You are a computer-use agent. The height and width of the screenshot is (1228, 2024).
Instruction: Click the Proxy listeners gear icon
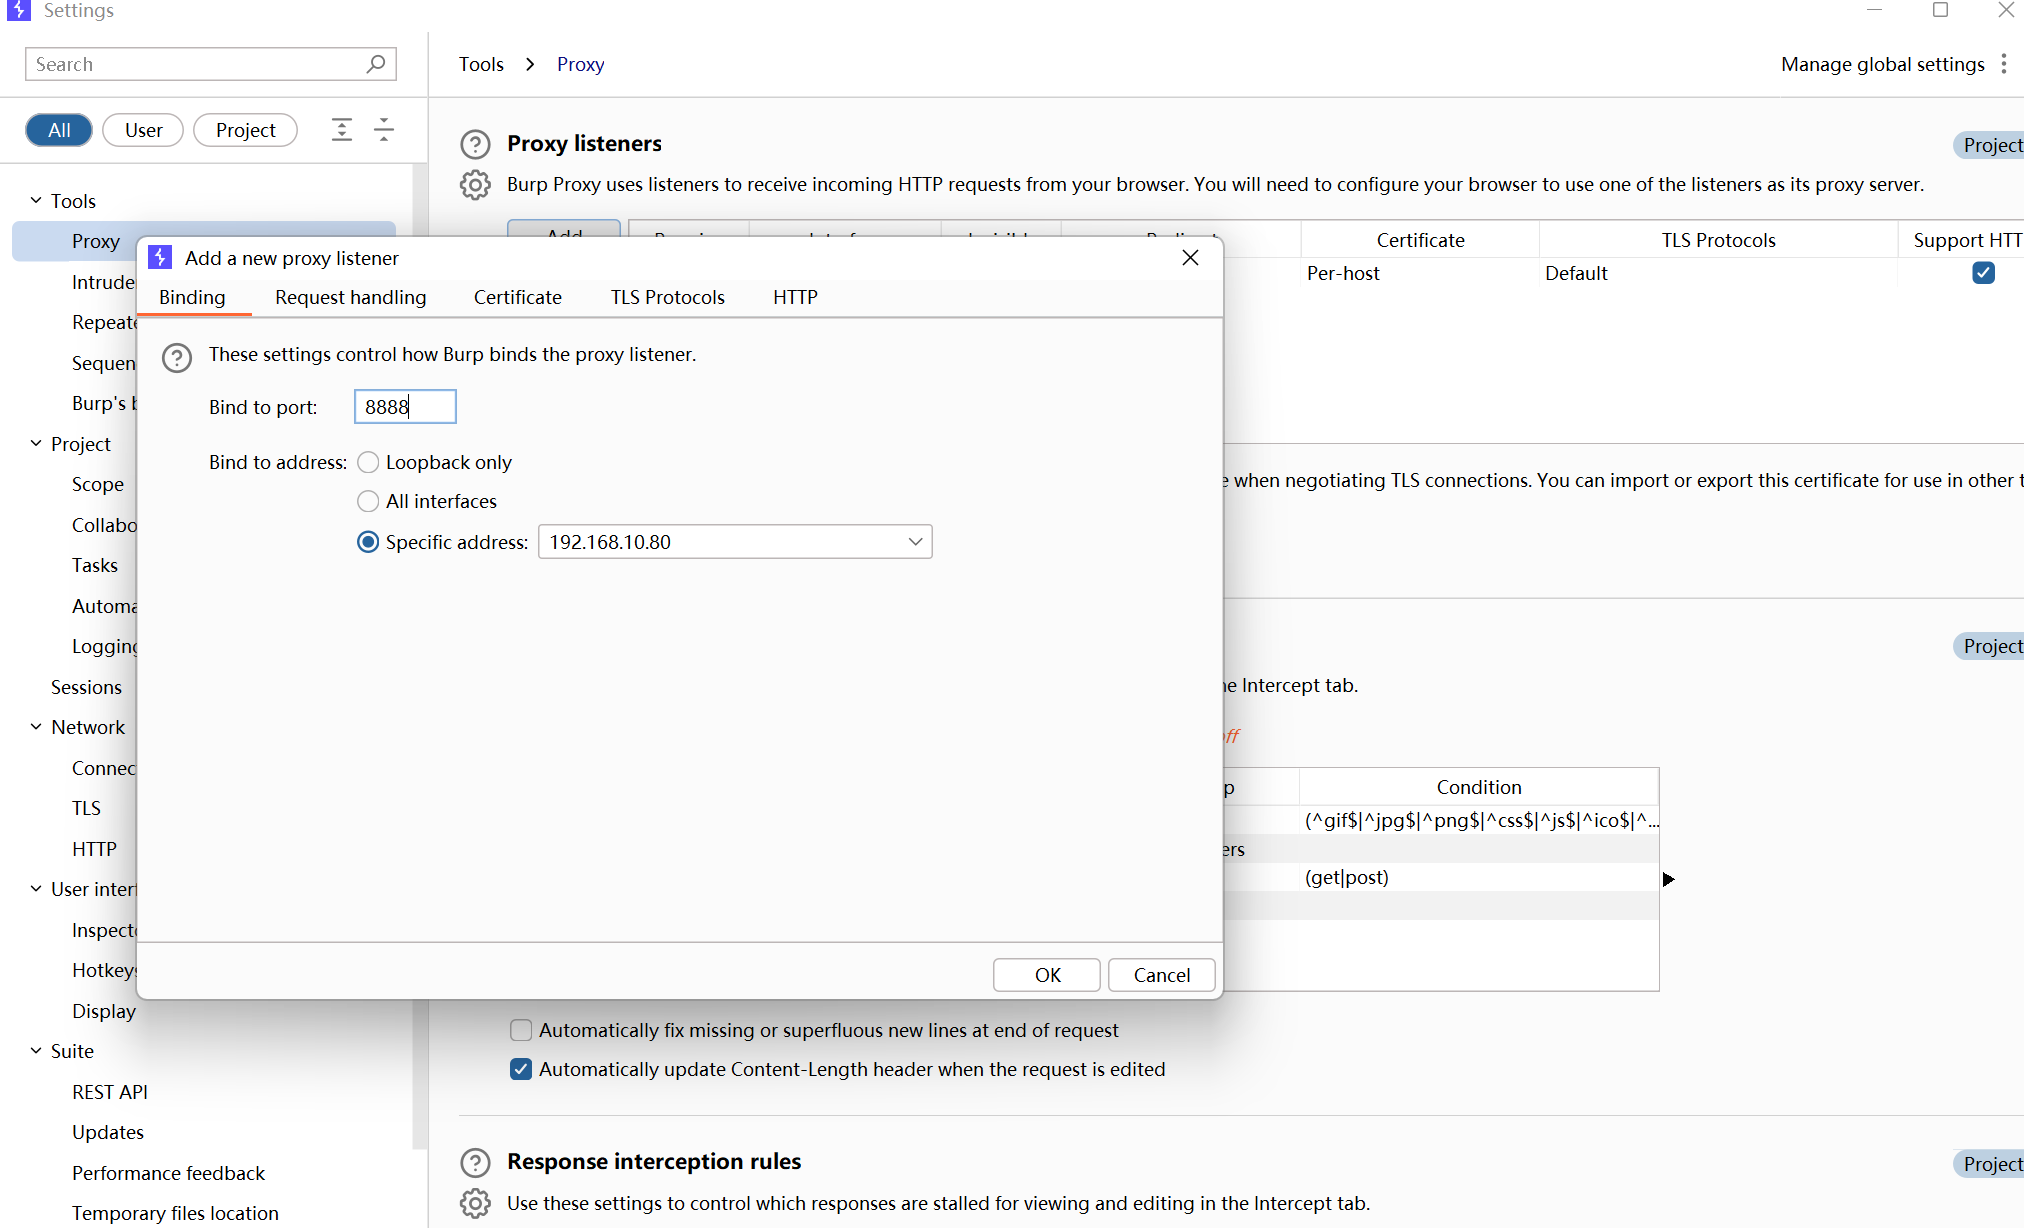tap(475, 185)
